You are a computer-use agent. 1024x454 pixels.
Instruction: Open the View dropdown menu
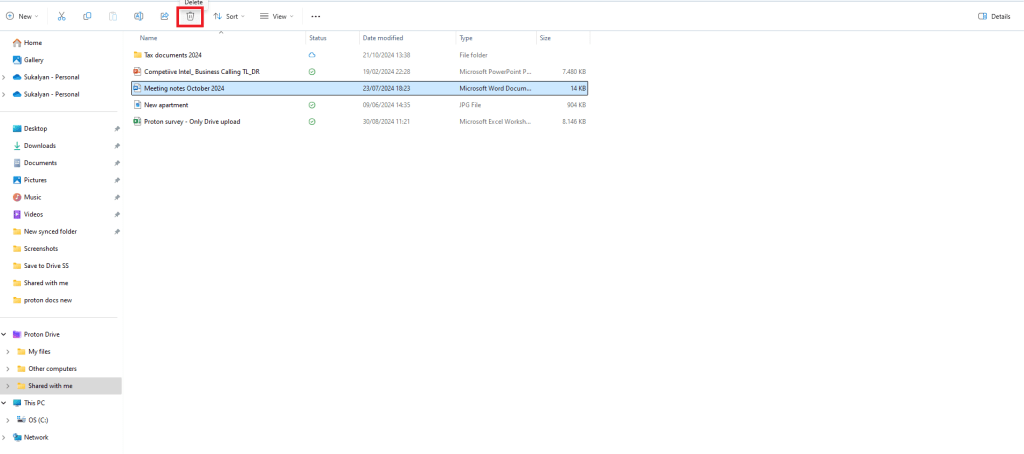tap(277, 16)
